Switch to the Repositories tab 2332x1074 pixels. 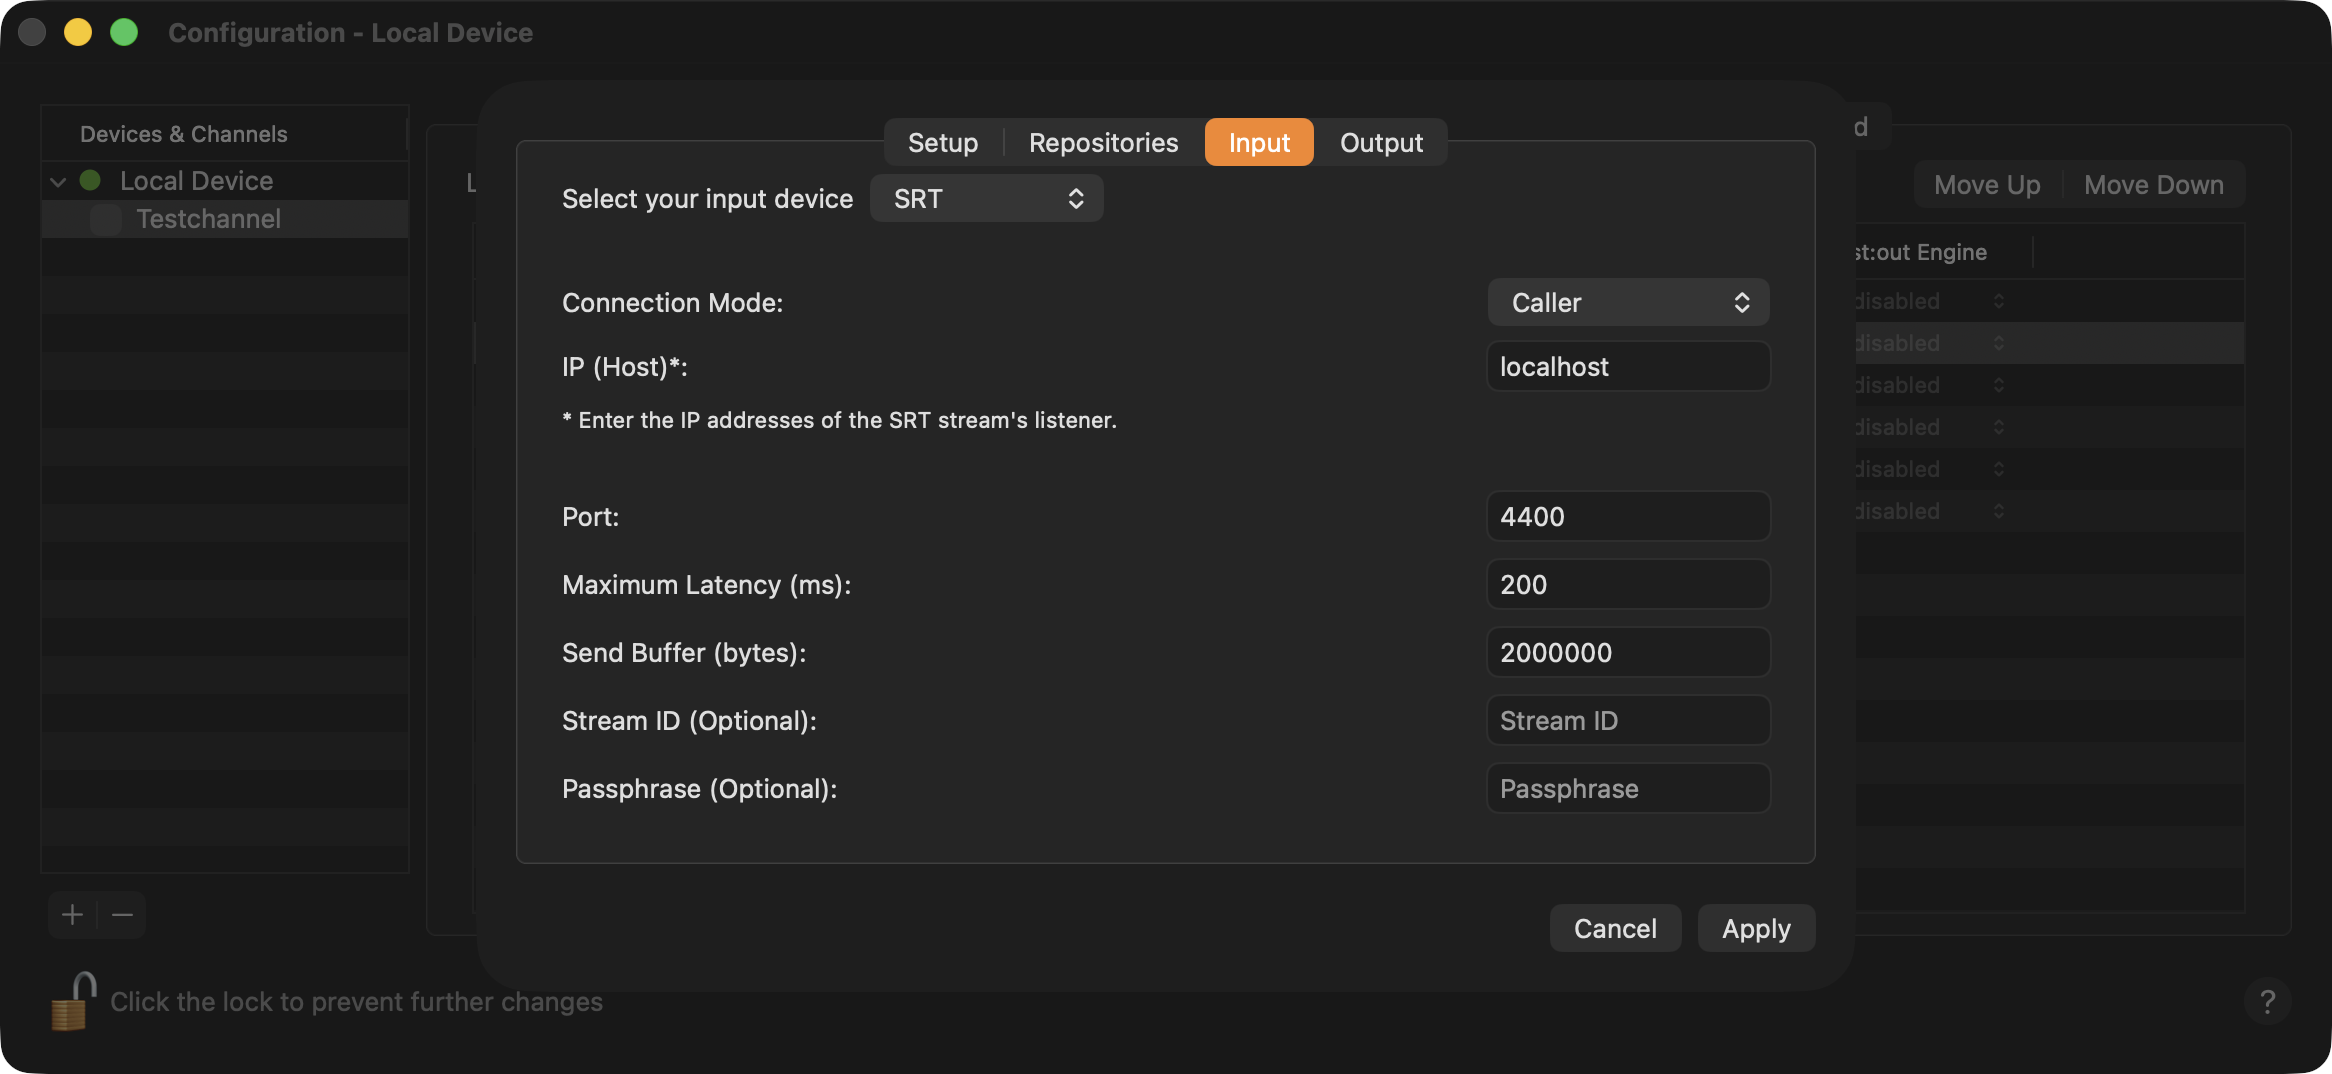[x=1103, y=142]
